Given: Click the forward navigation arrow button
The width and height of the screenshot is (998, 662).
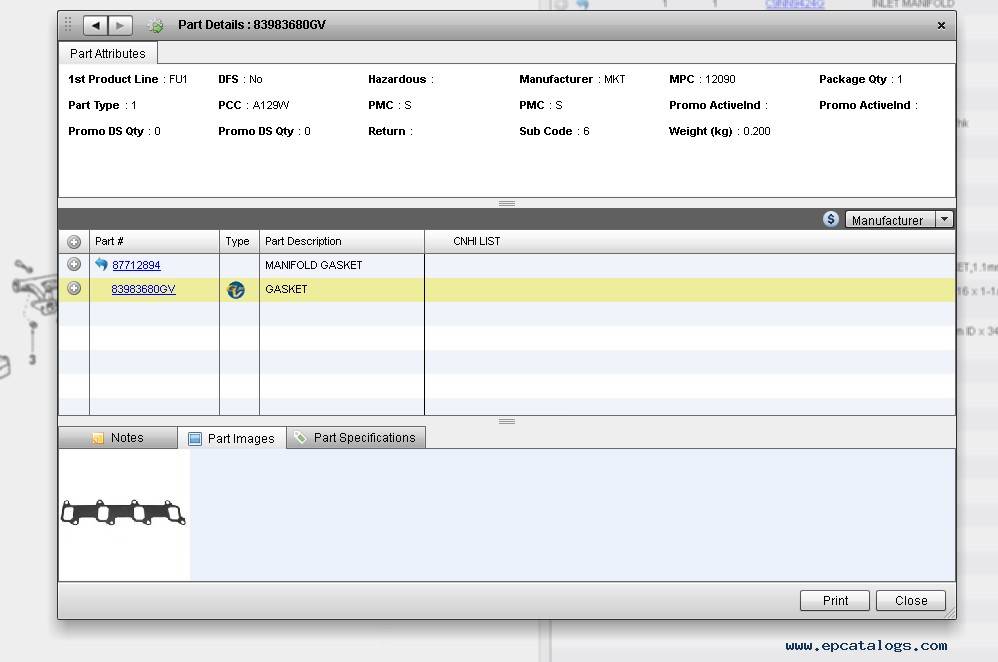Looking at the screenshot, I should click(x=120, y=25).
